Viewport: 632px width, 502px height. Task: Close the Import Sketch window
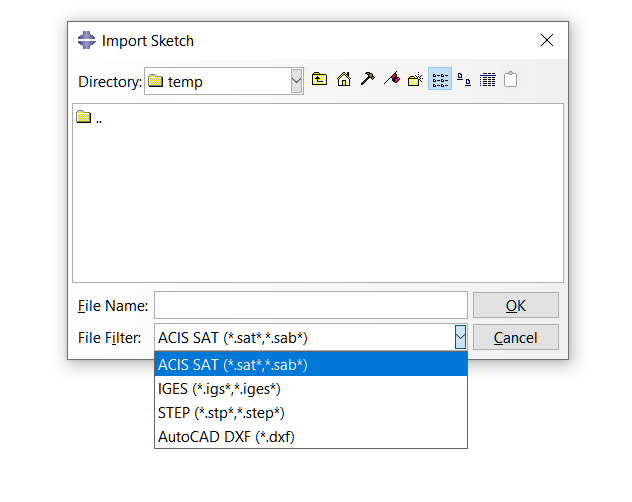tap(547, 40)
